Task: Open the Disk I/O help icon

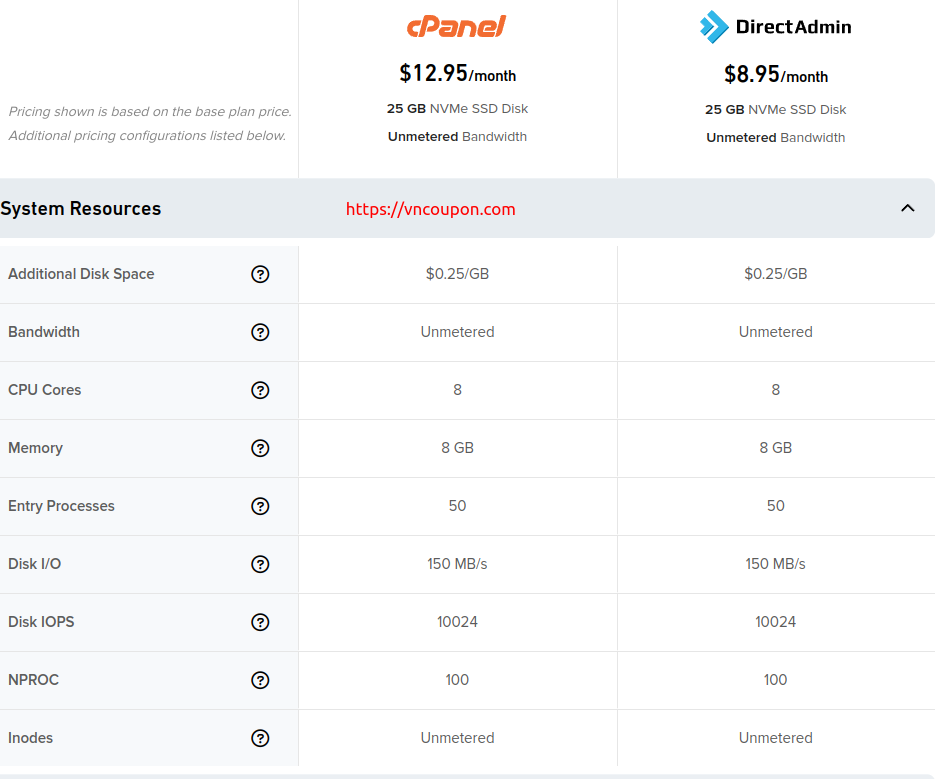Action: 260,564
